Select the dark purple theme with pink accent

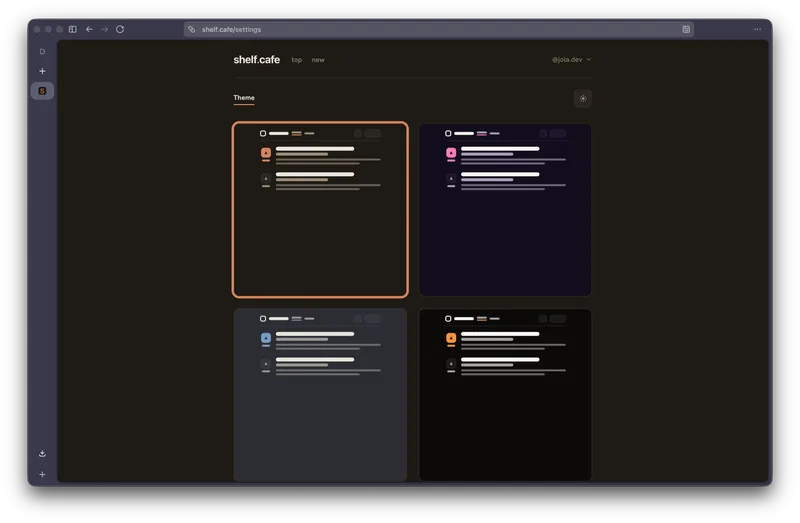coord(505,210)
